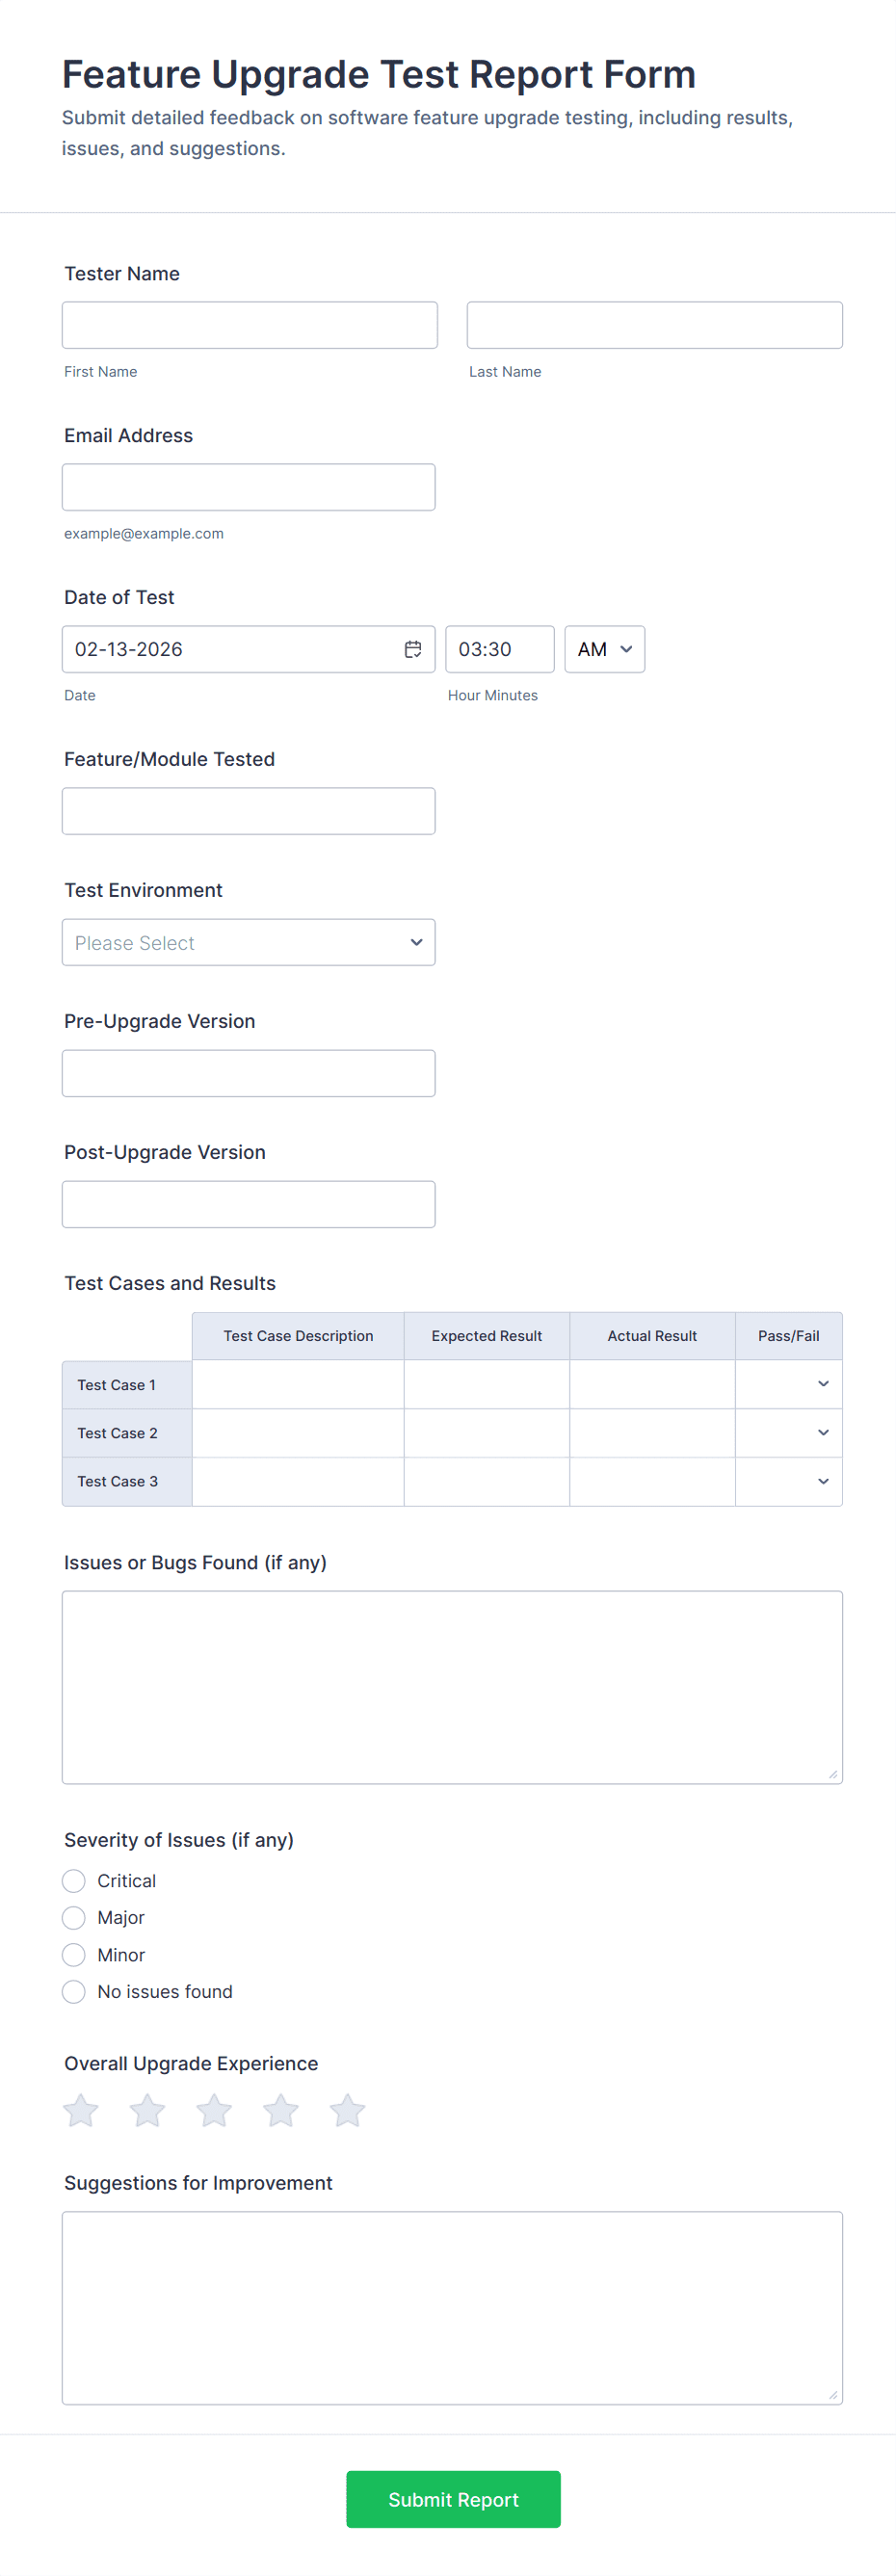Click the Hour Minutes time field
Viewport: 896px width, 2576px height.
(x=499, y=649)
